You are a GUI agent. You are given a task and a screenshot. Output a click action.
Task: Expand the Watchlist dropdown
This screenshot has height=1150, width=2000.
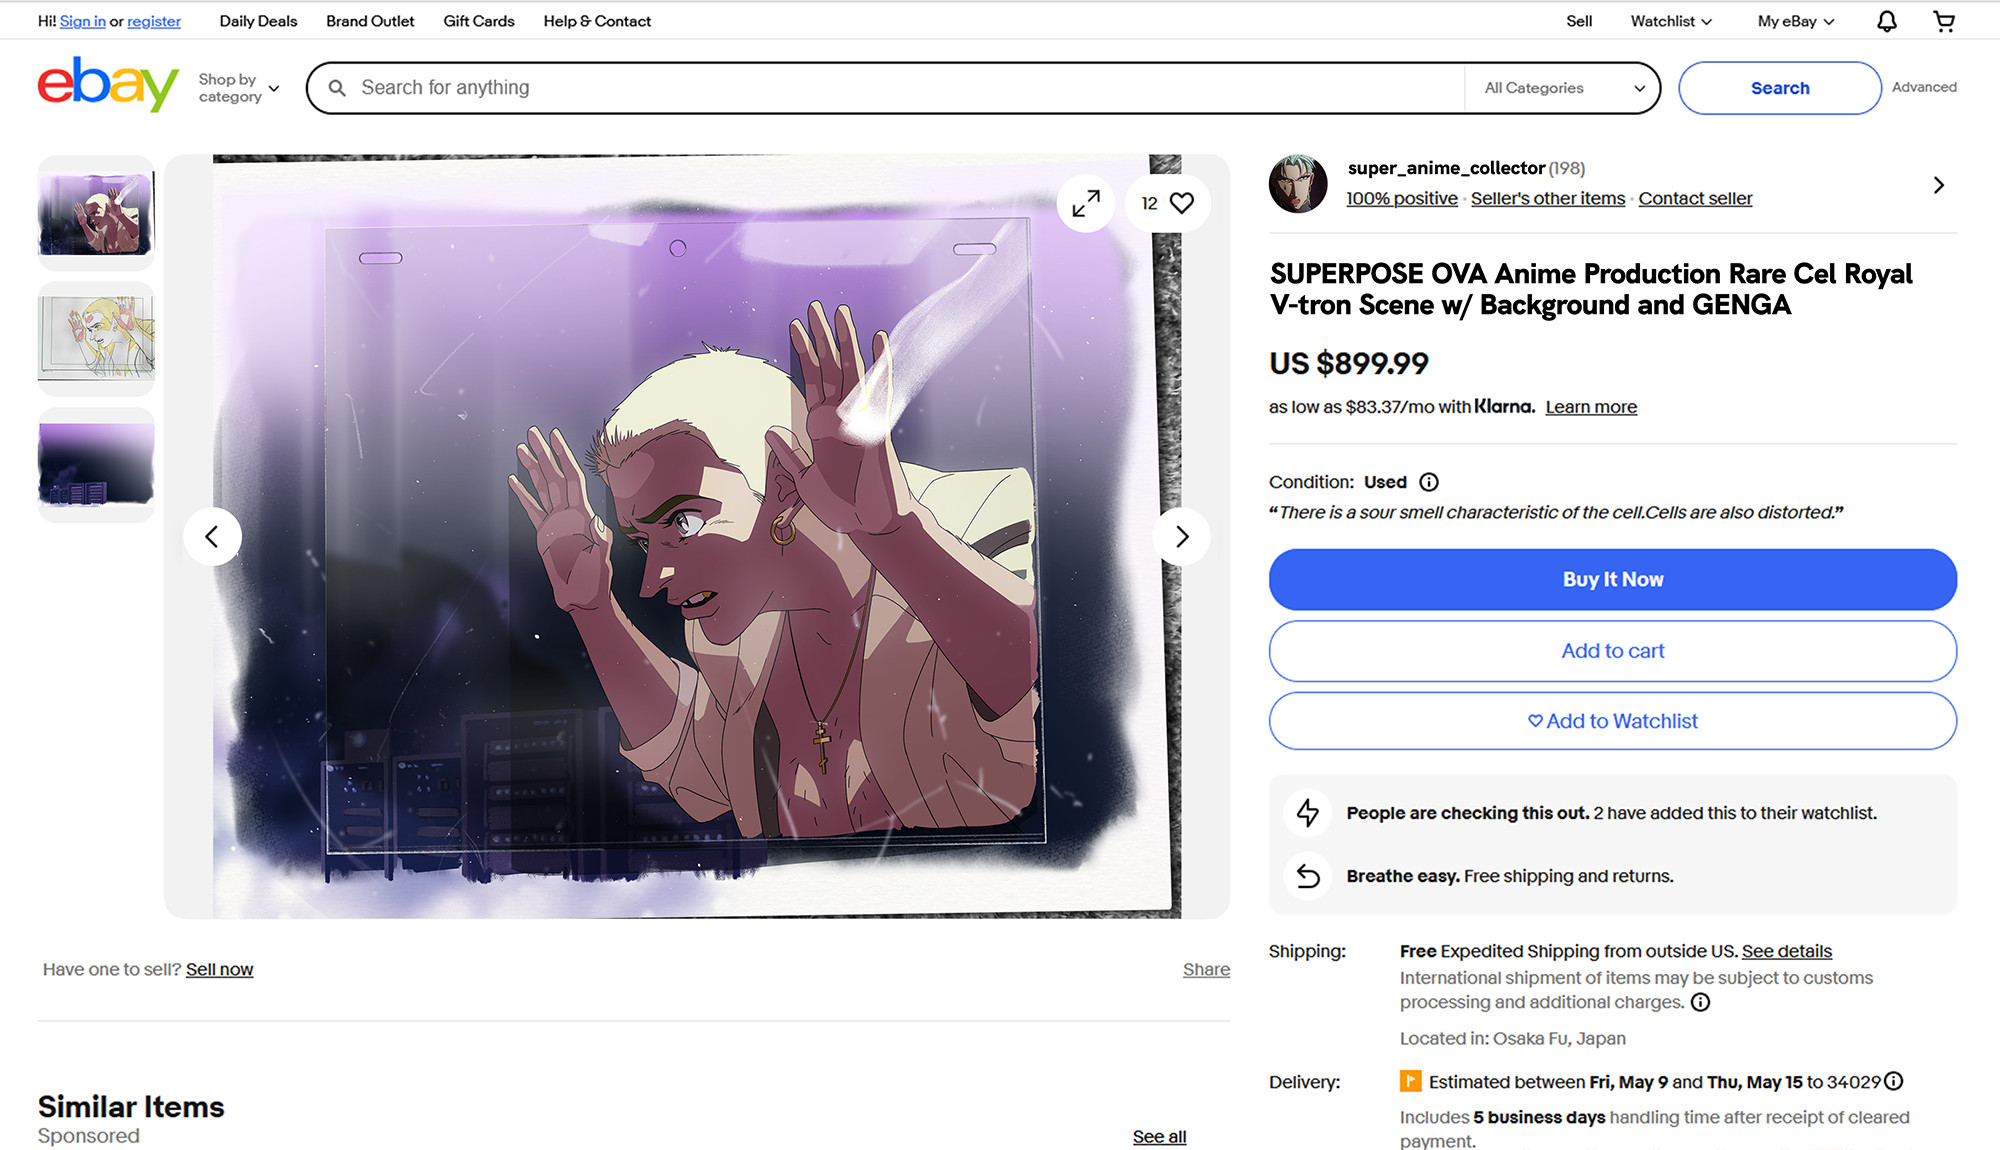click(1670, 21)
